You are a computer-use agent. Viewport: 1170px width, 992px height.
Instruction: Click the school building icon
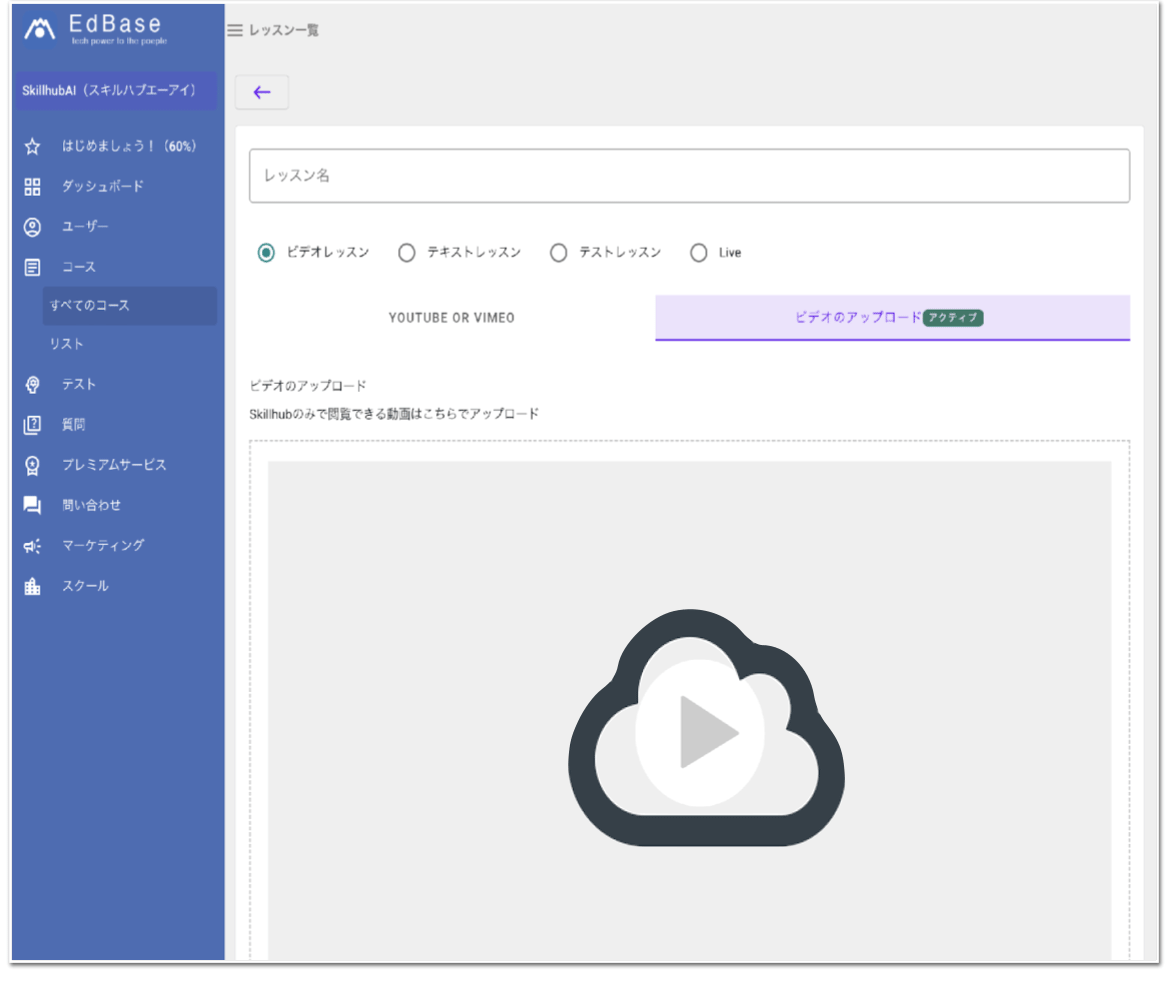coord(32,586)
